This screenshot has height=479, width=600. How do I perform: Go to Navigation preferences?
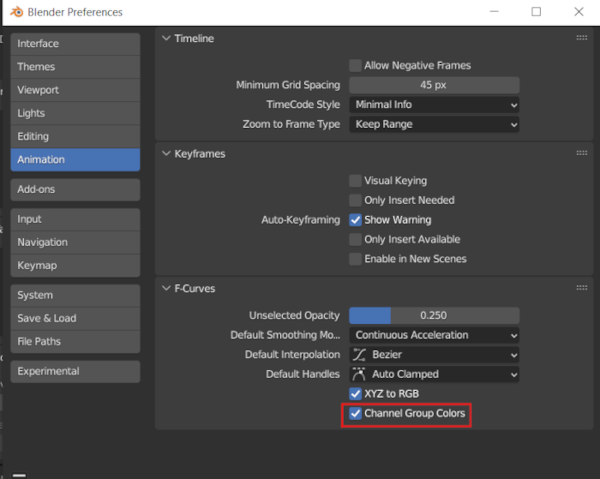click(75, 243)
